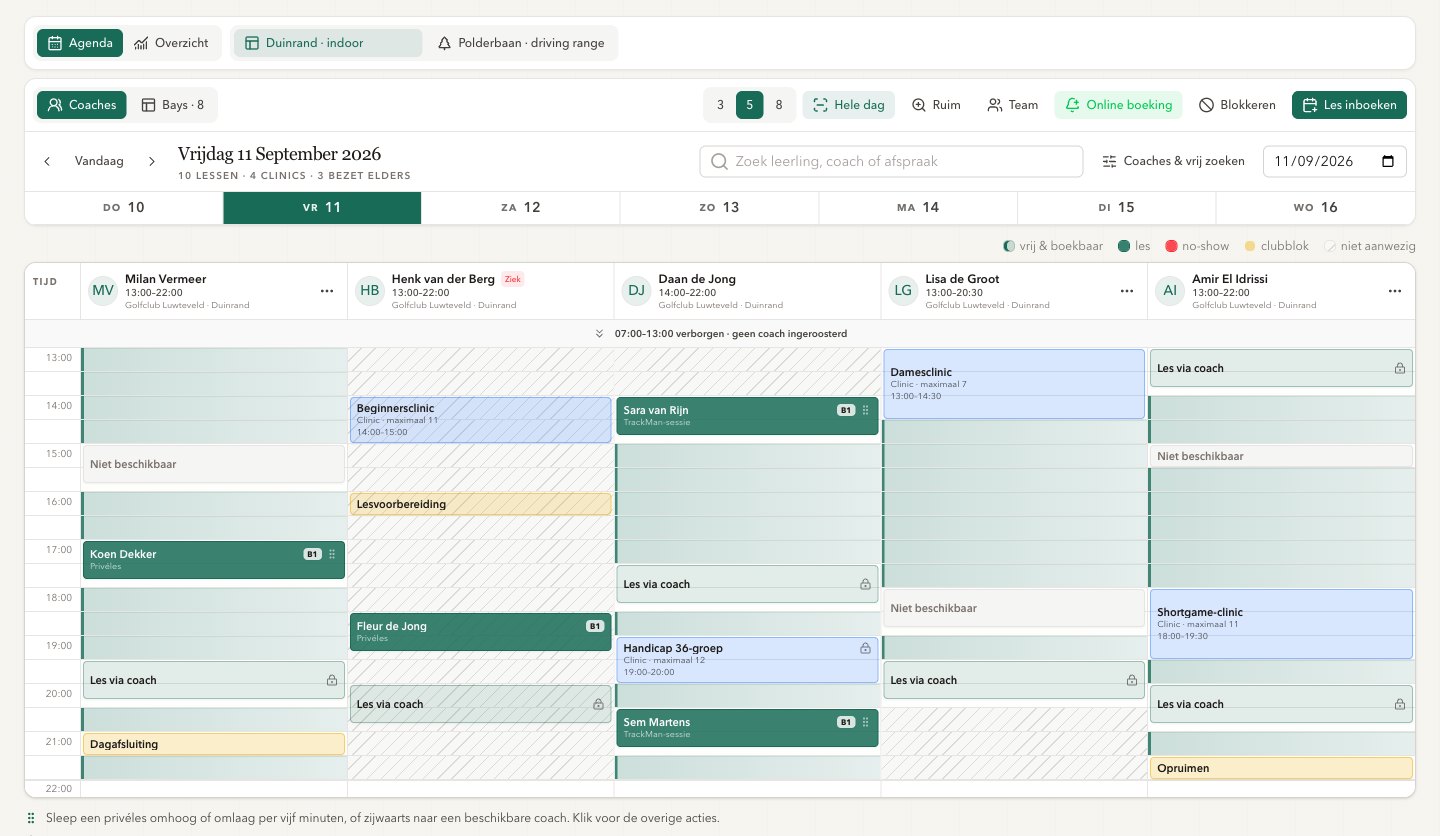This screenshot has width=1440, height=836.
Task: Open Koen Dekker Privéles appointment
Action: point(213,560)
